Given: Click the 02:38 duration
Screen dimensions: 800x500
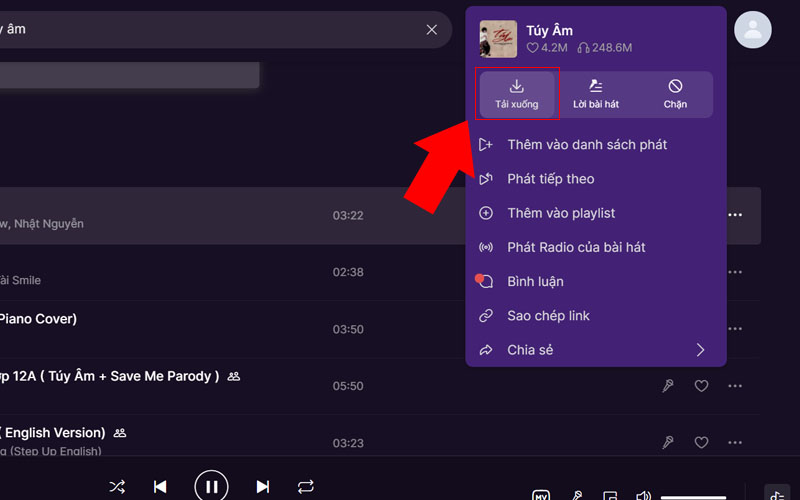Looking at the screenshot, I should pos(348,272).
